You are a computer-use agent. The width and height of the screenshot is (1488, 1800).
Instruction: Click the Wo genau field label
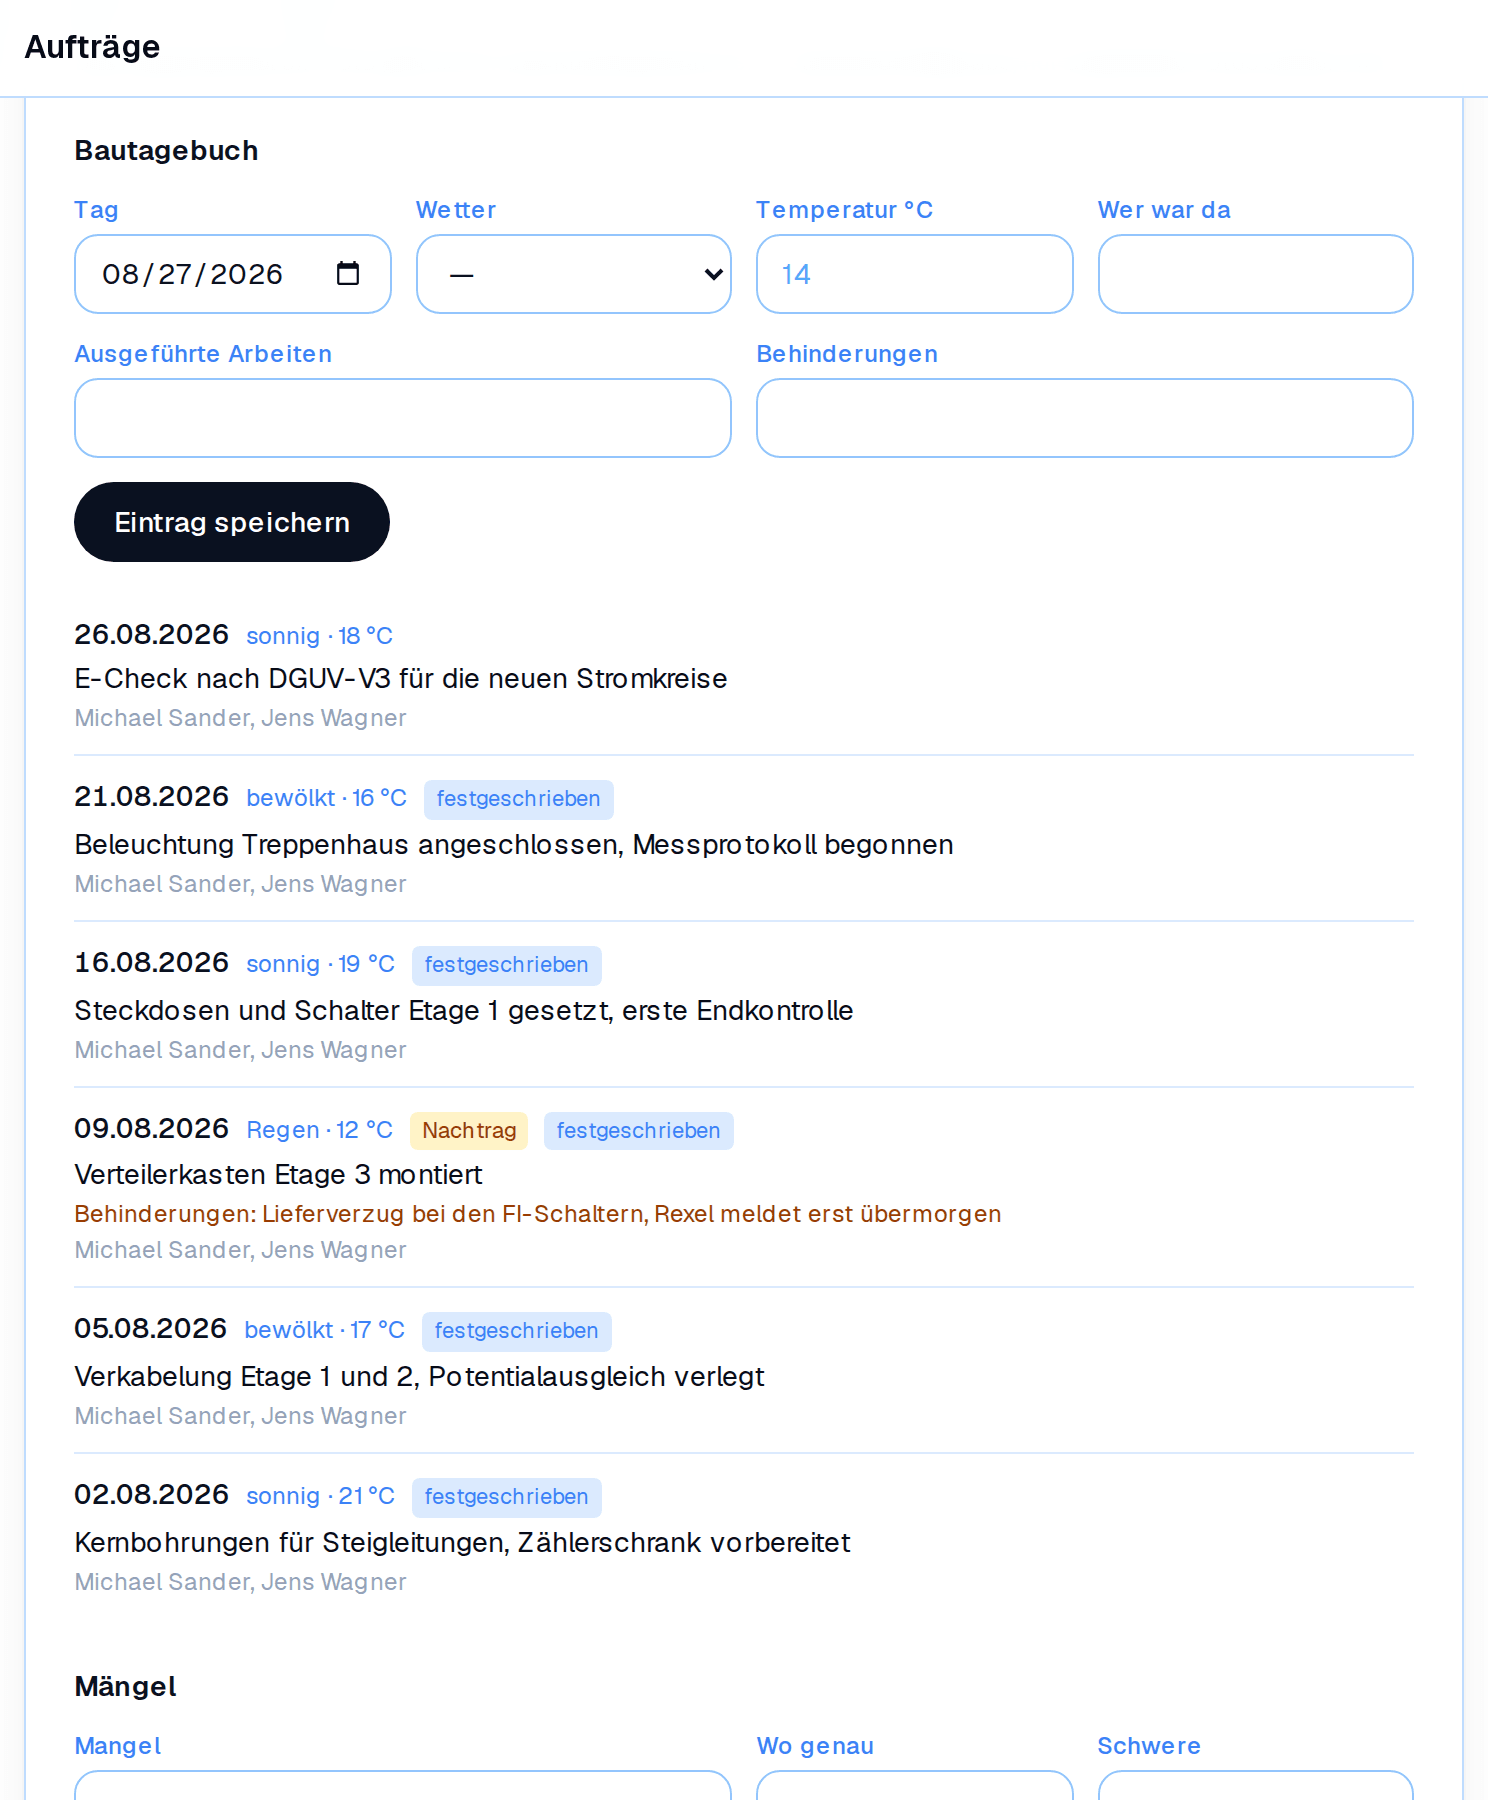[816, 1746]
